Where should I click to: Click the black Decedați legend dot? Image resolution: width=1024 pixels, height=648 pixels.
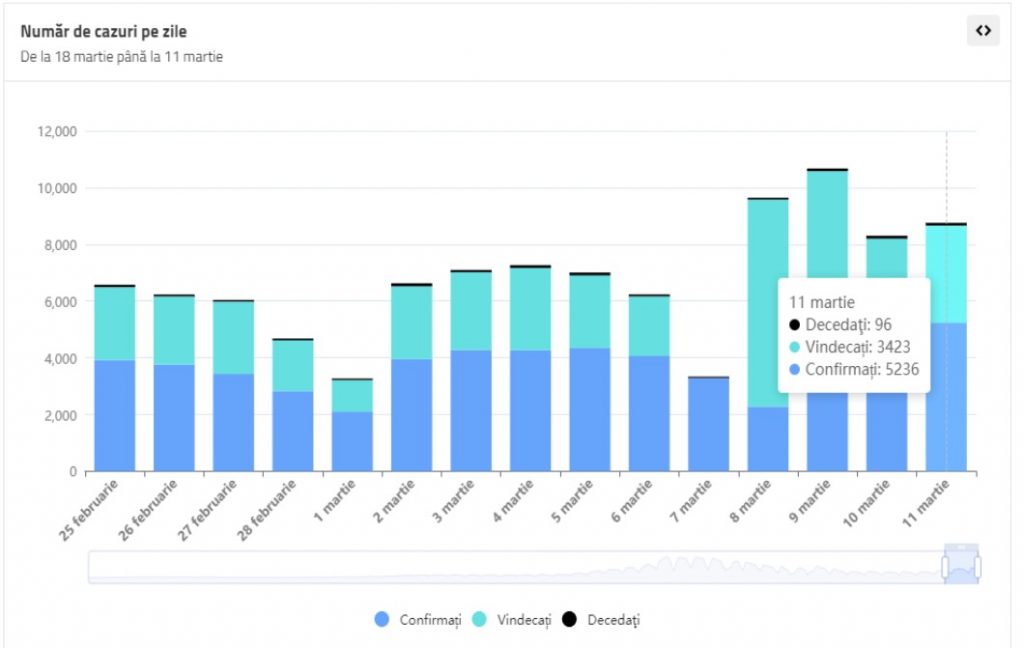click(570, 620)
